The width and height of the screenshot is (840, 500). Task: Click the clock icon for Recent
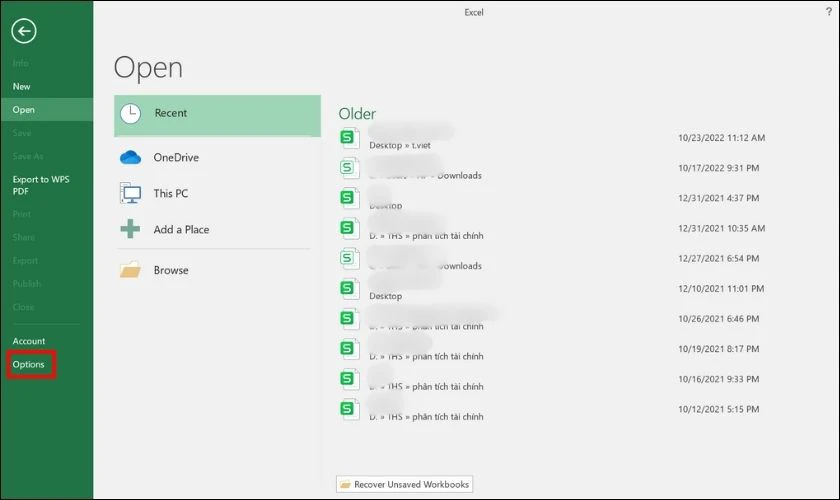click(x=130, y=114)
